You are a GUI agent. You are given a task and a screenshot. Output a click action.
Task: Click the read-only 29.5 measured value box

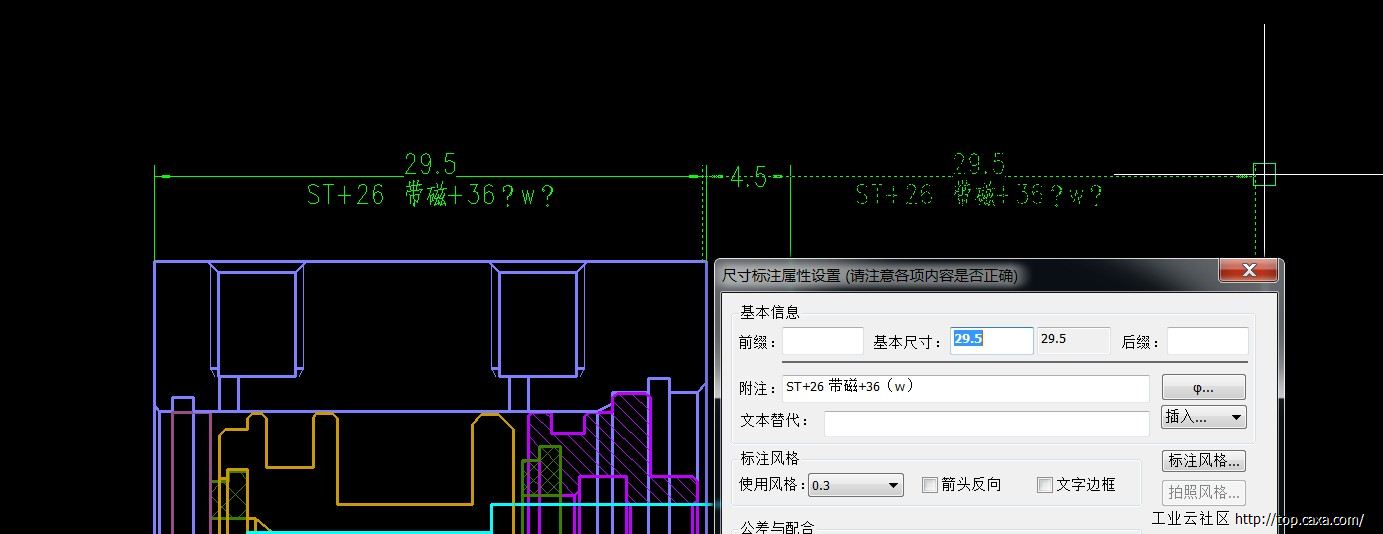(x=1073, y=340)
